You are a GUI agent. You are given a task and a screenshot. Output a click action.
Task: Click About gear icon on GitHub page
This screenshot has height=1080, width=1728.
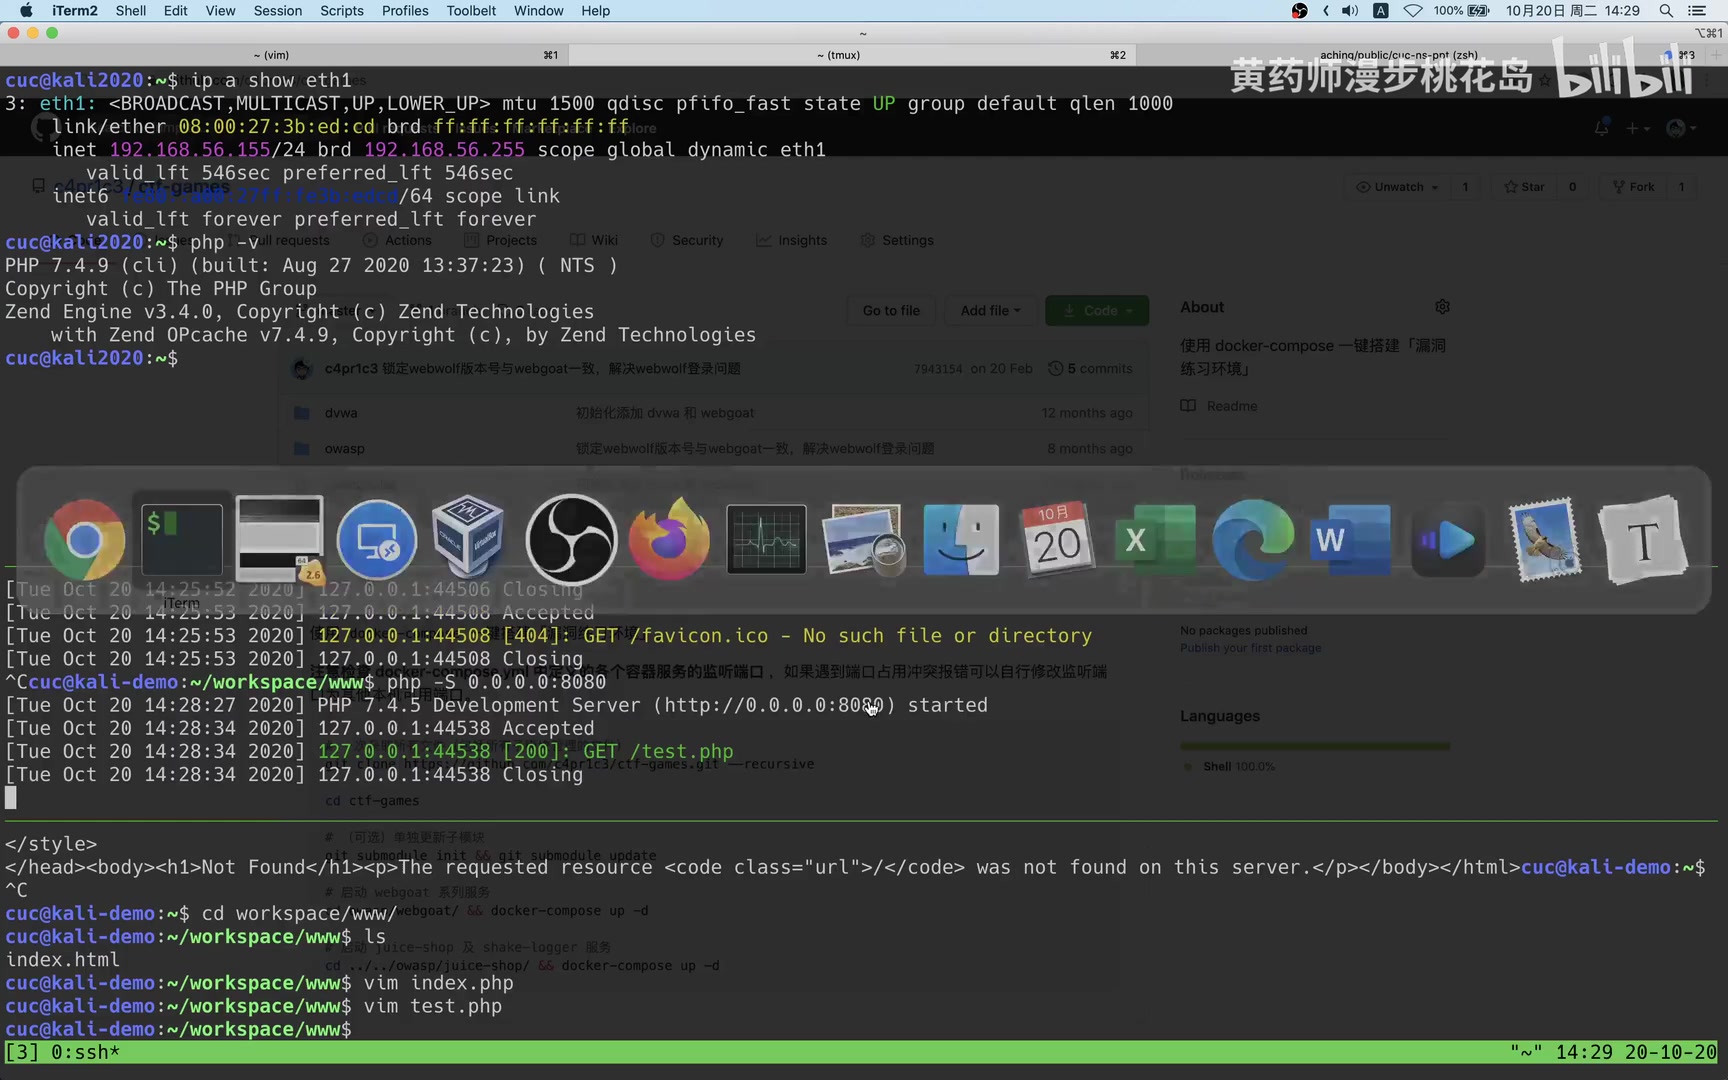[1442, 307]
